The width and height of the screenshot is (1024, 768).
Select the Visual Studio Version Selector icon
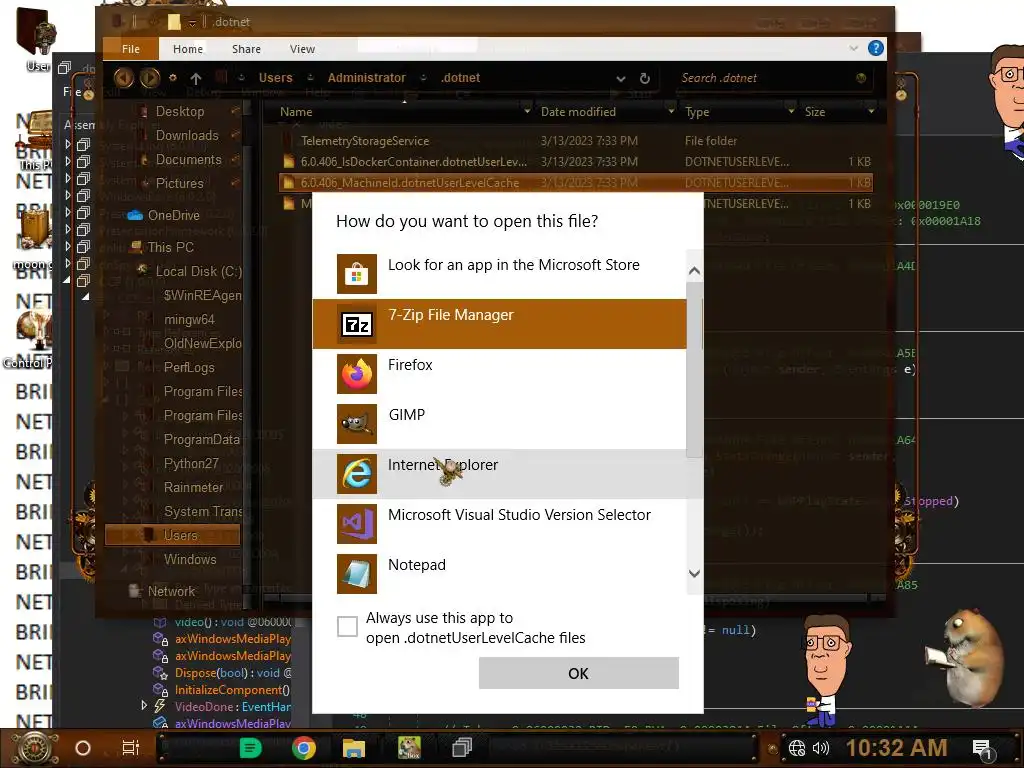coord(357,524)
